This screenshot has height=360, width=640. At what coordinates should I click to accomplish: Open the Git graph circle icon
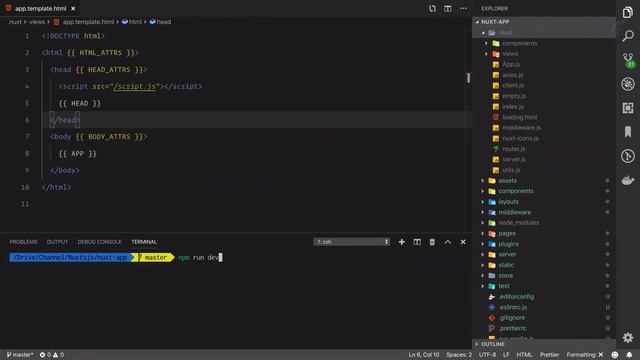pos(628,156)
